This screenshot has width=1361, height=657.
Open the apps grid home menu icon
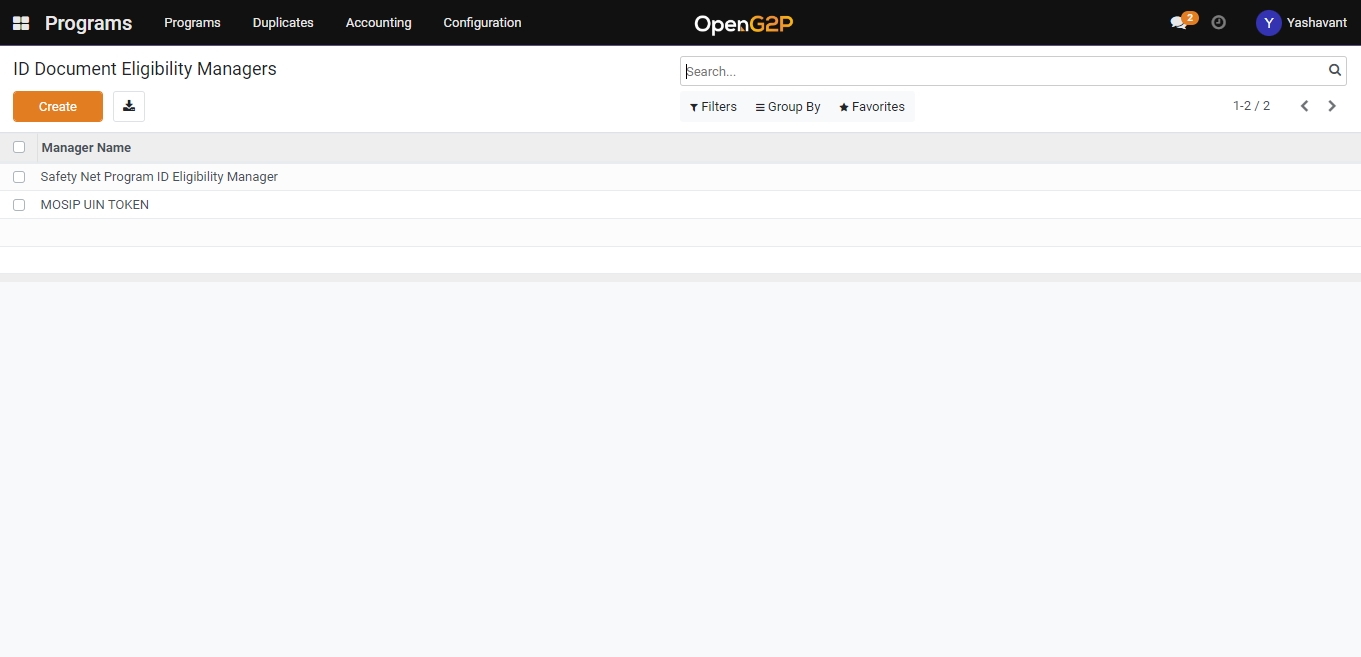tap(20, 23)
